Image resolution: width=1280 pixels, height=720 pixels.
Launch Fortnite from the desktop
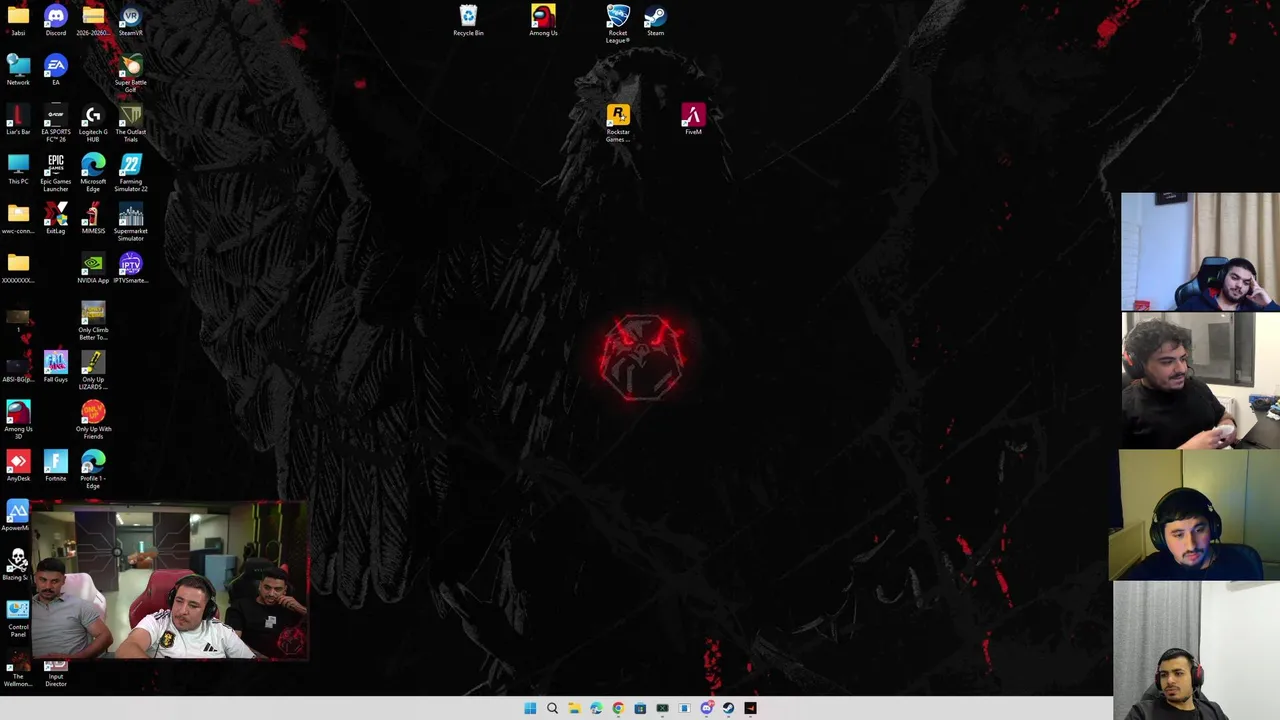click(56, 466)
